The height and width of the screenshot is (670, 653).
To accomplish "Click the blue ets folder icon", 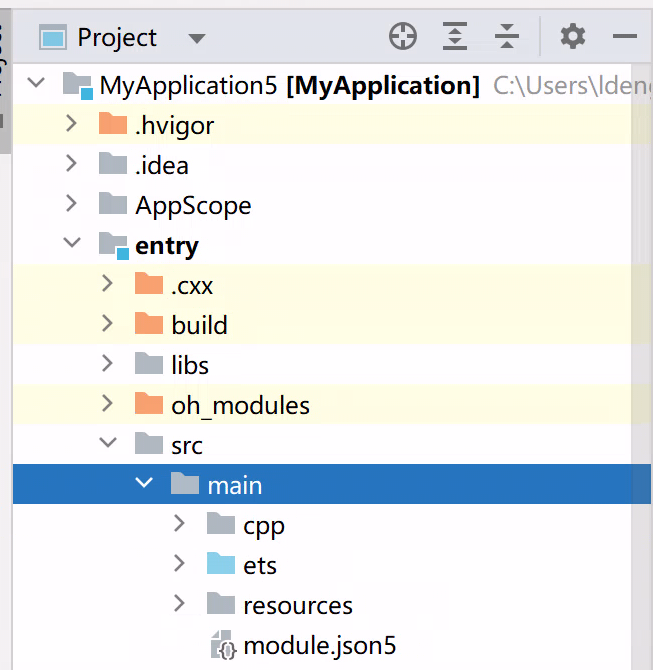I will tap(221, 565).
